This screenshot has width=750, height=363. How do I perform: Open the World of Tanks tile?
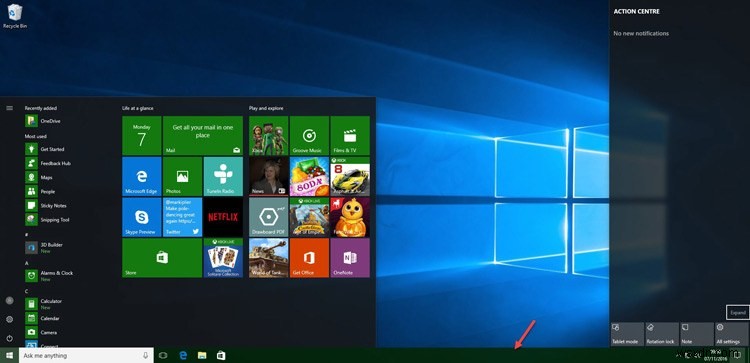pos(268,258)
